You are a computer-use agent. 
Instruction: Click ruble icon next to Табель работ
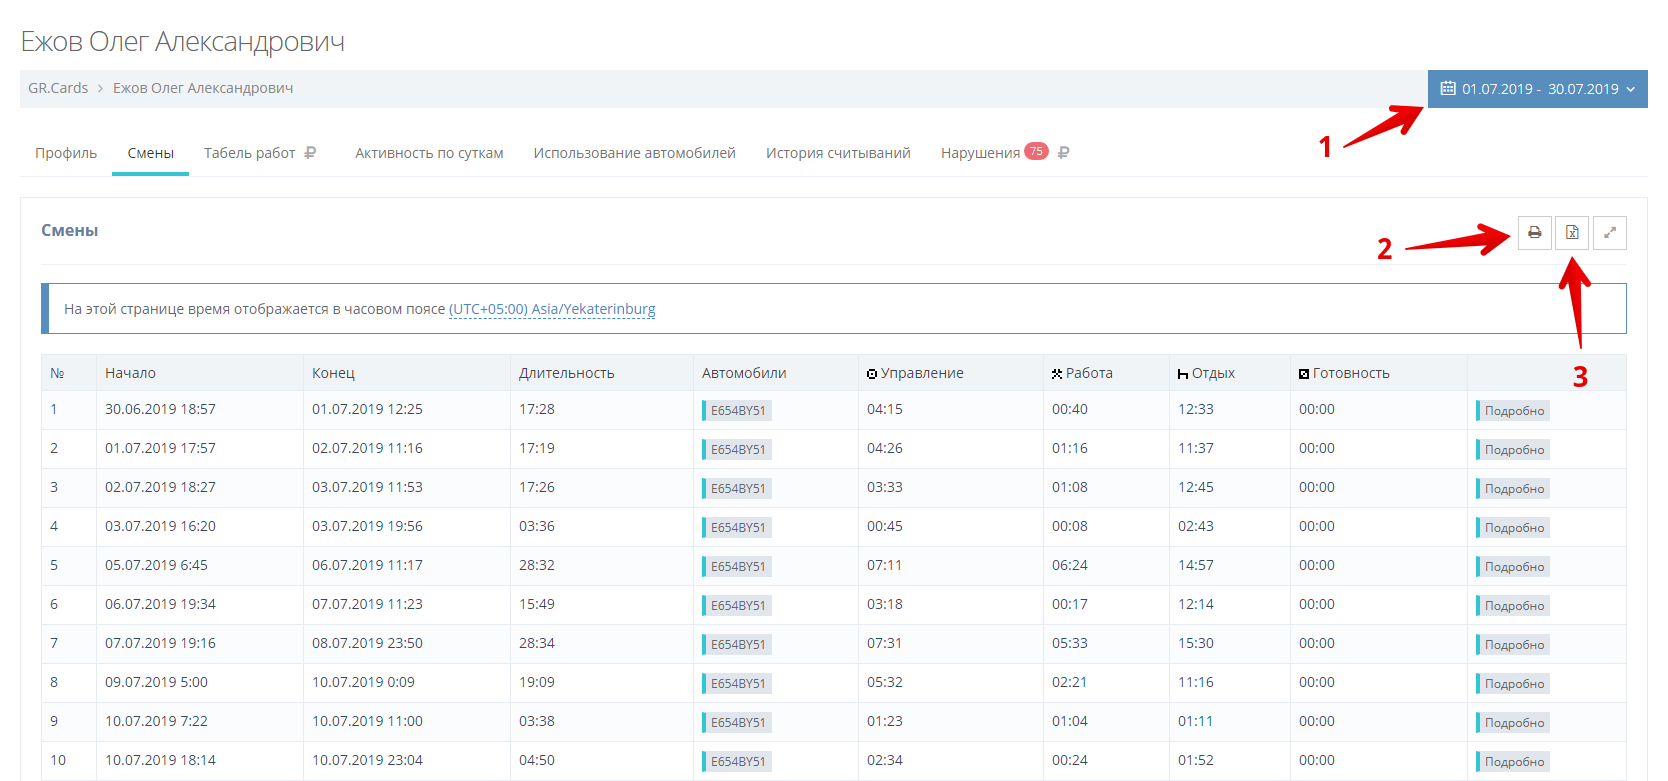pos(310,153)
